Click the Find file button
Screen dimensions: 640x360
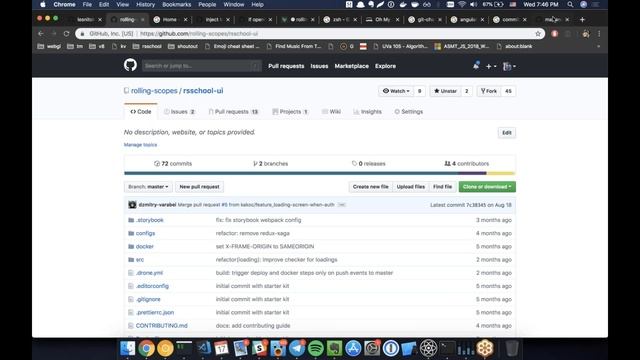(442, 187)
